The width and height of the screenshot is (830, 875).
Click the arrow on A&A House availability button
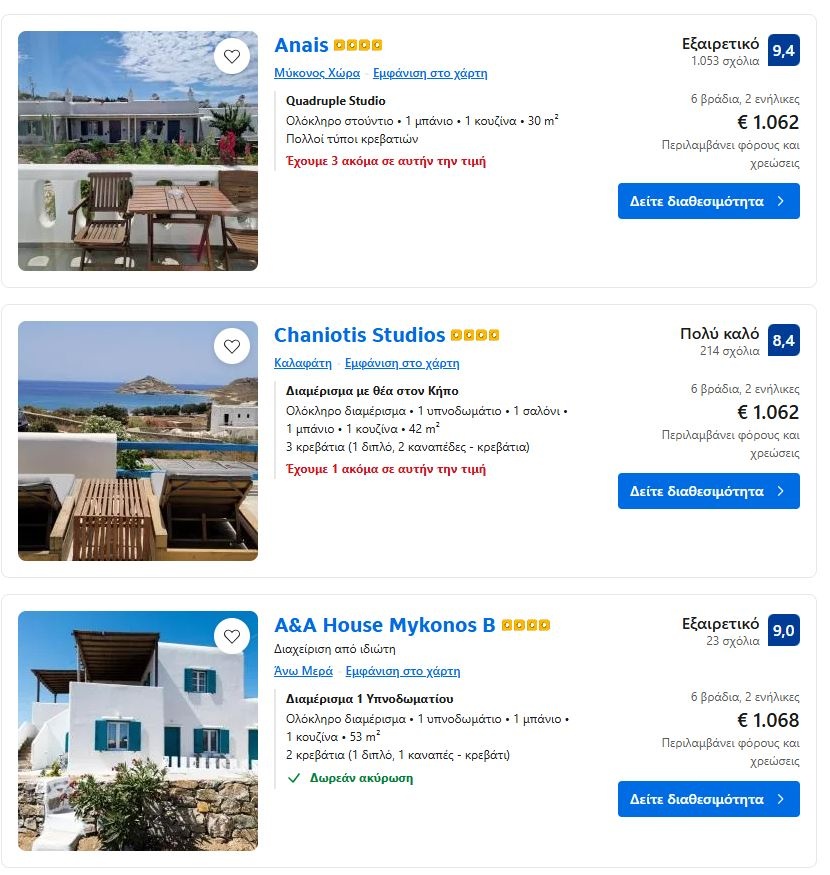point(780,799)
